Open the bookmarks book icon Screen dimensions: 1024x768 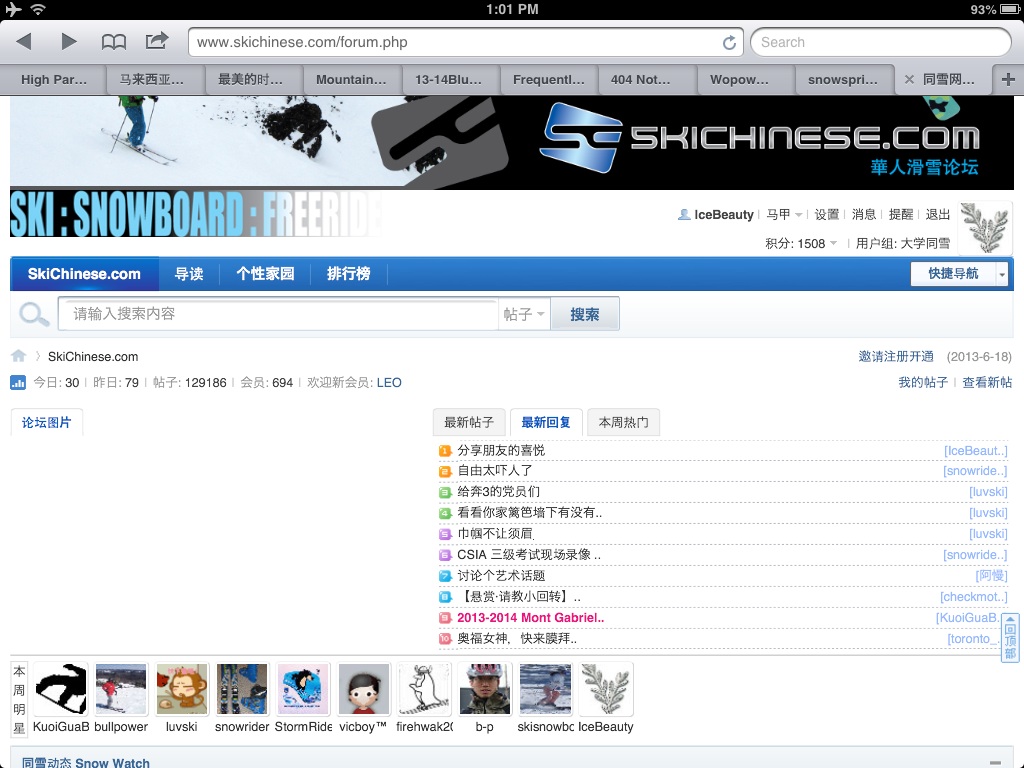114,42
